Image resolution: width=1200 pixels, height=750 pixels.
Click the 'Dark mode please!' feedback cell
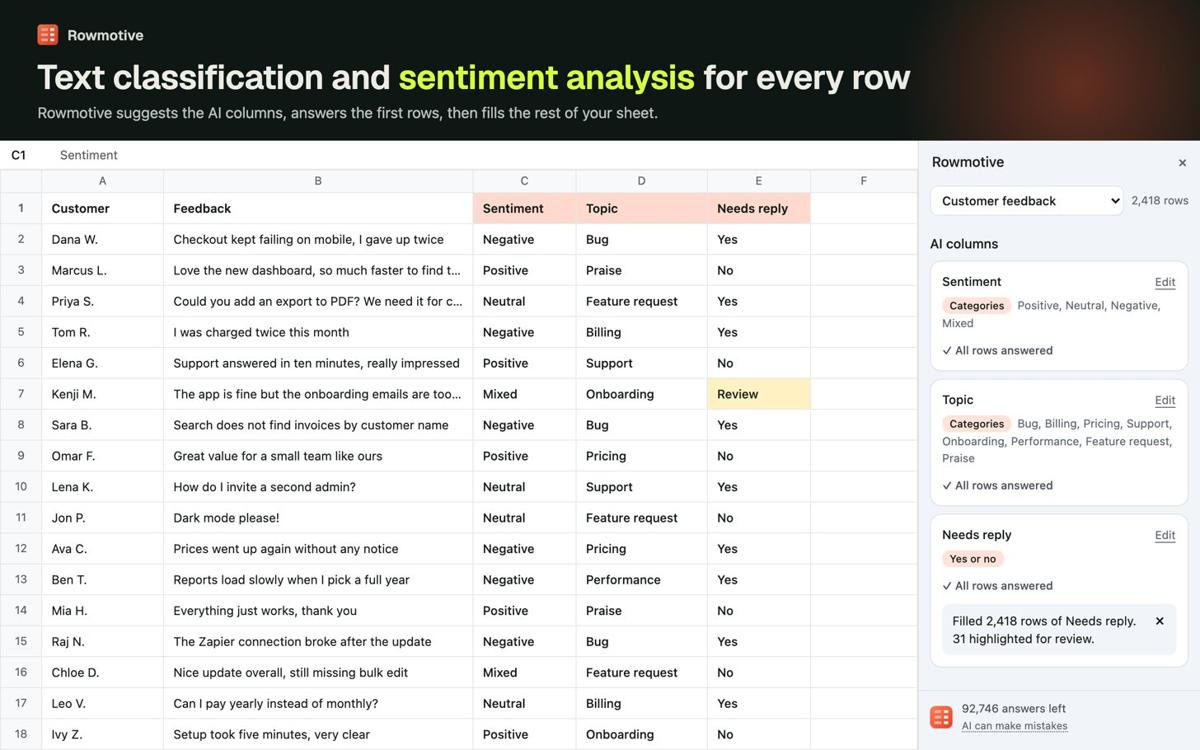[x=318, y=518]
